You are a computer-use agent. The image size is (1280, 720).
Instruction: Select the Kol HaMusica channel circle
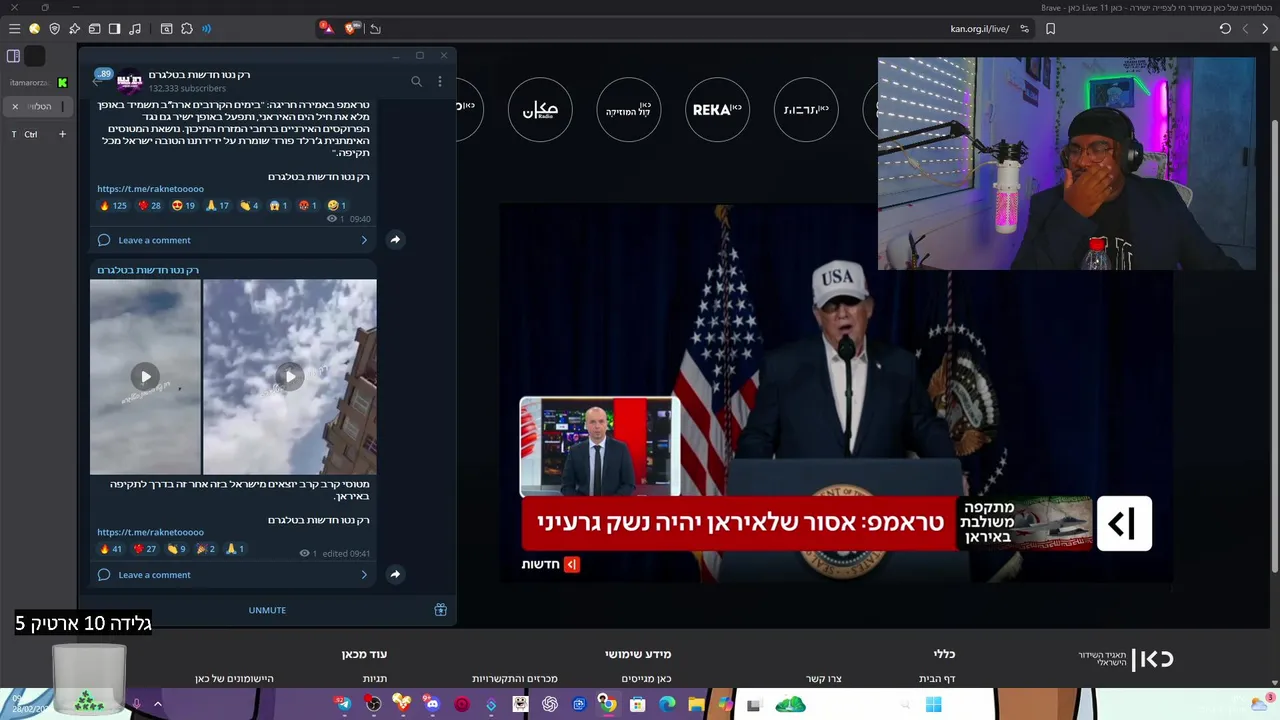(x=629, y=109)
